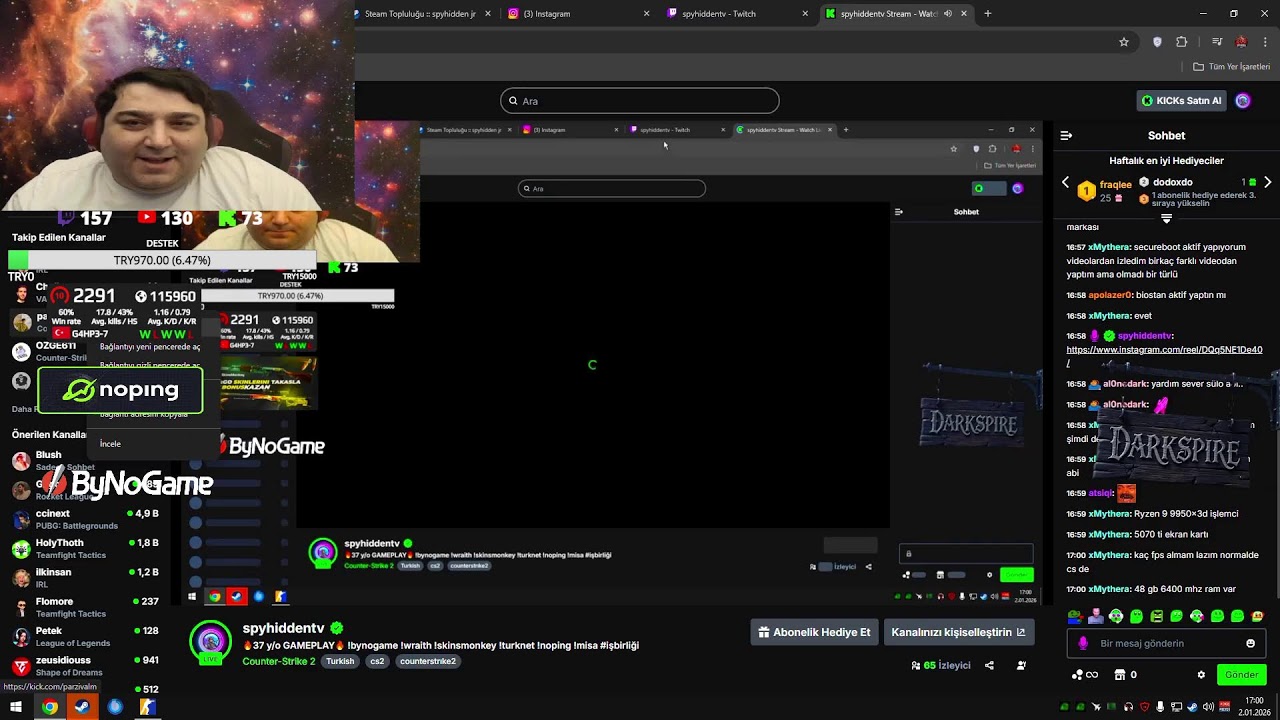Open the KICKs shop icon
Viewport: 1280px width, 720px height.
(x=1120, y=675)
